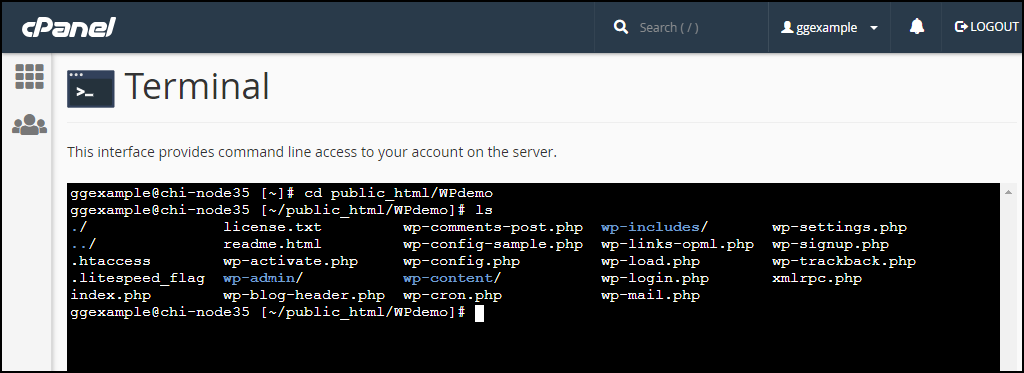Click wp-config.php in the listing
This screenshot has height=373, width=1024.
tap(462, 261)
